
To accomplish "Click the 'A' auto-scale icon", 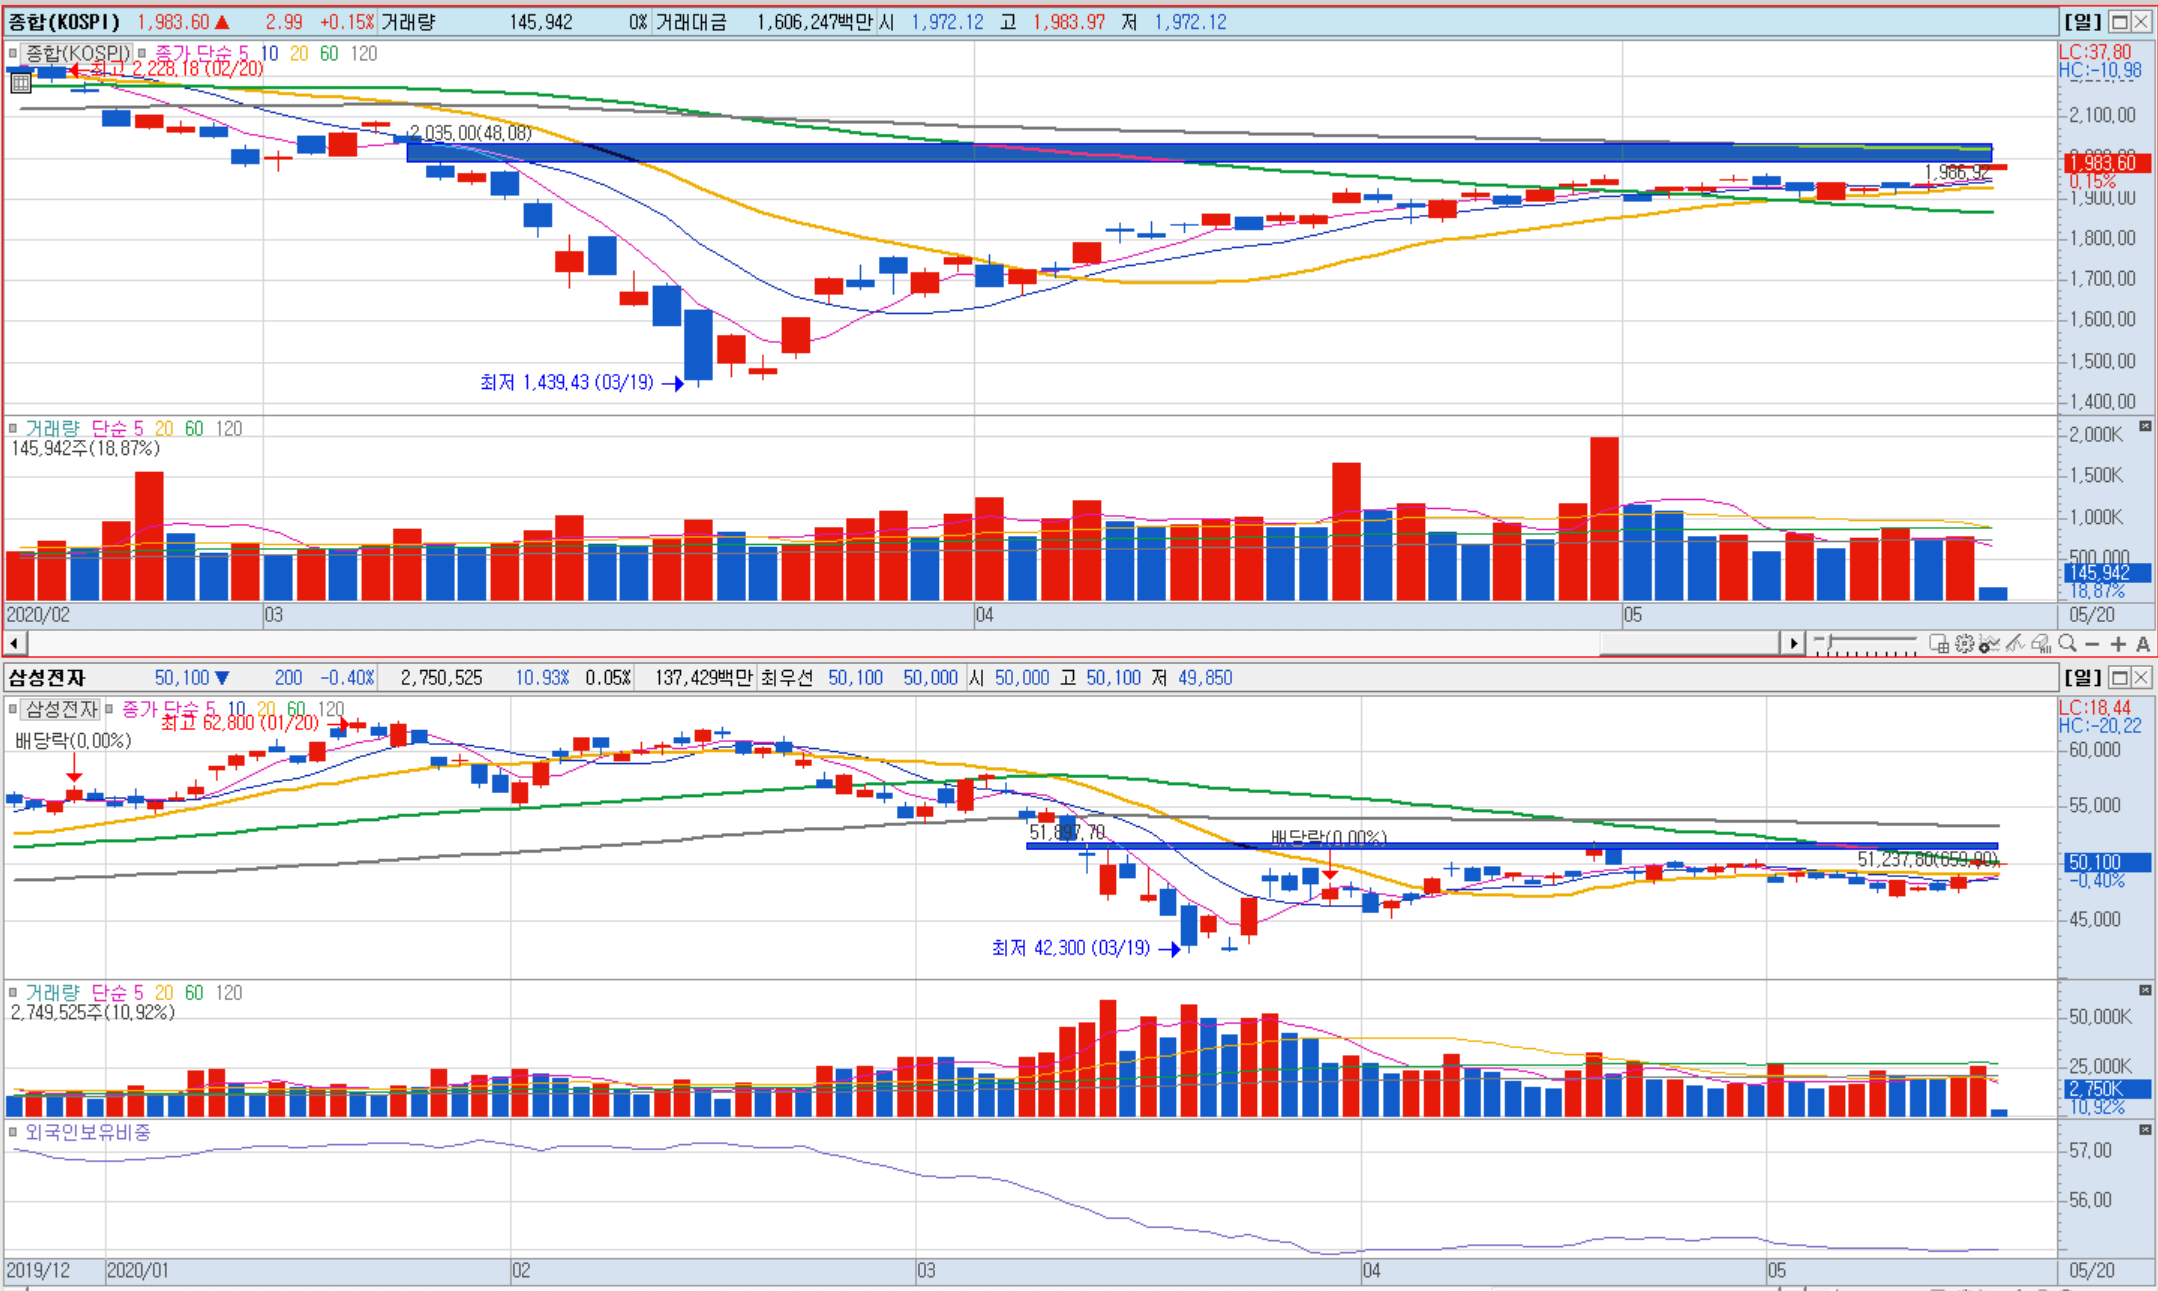I will [2143, 644].
